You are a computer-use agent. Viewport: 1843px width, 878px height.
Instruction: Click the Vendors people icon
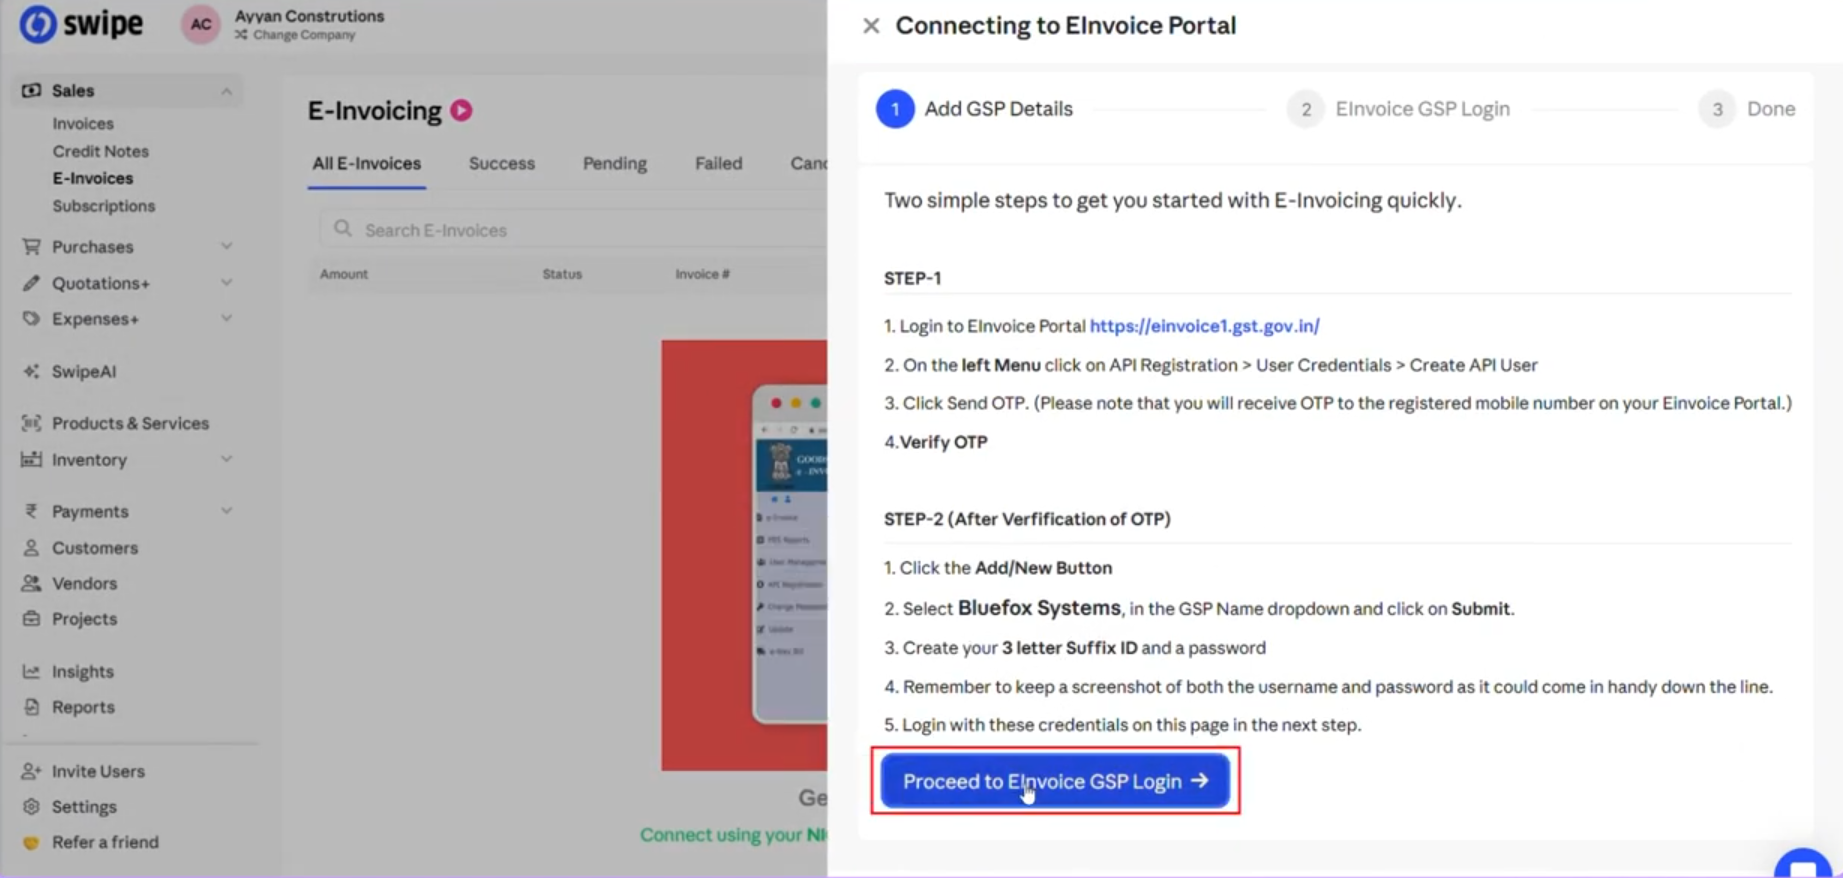31,583
